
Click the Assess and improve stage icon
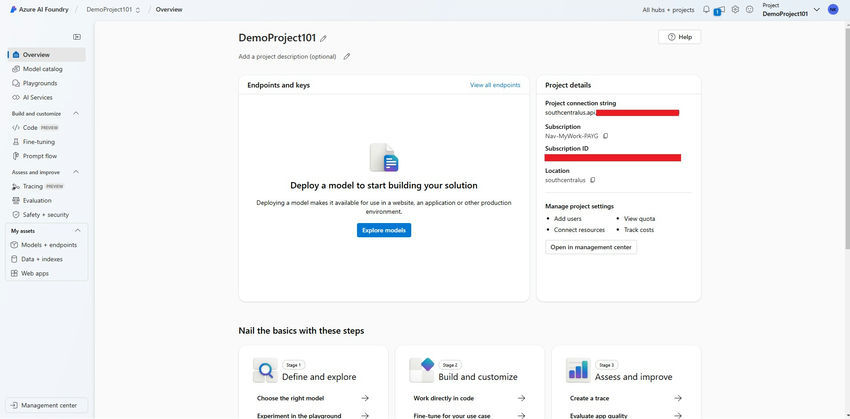(x=578, y=370)
